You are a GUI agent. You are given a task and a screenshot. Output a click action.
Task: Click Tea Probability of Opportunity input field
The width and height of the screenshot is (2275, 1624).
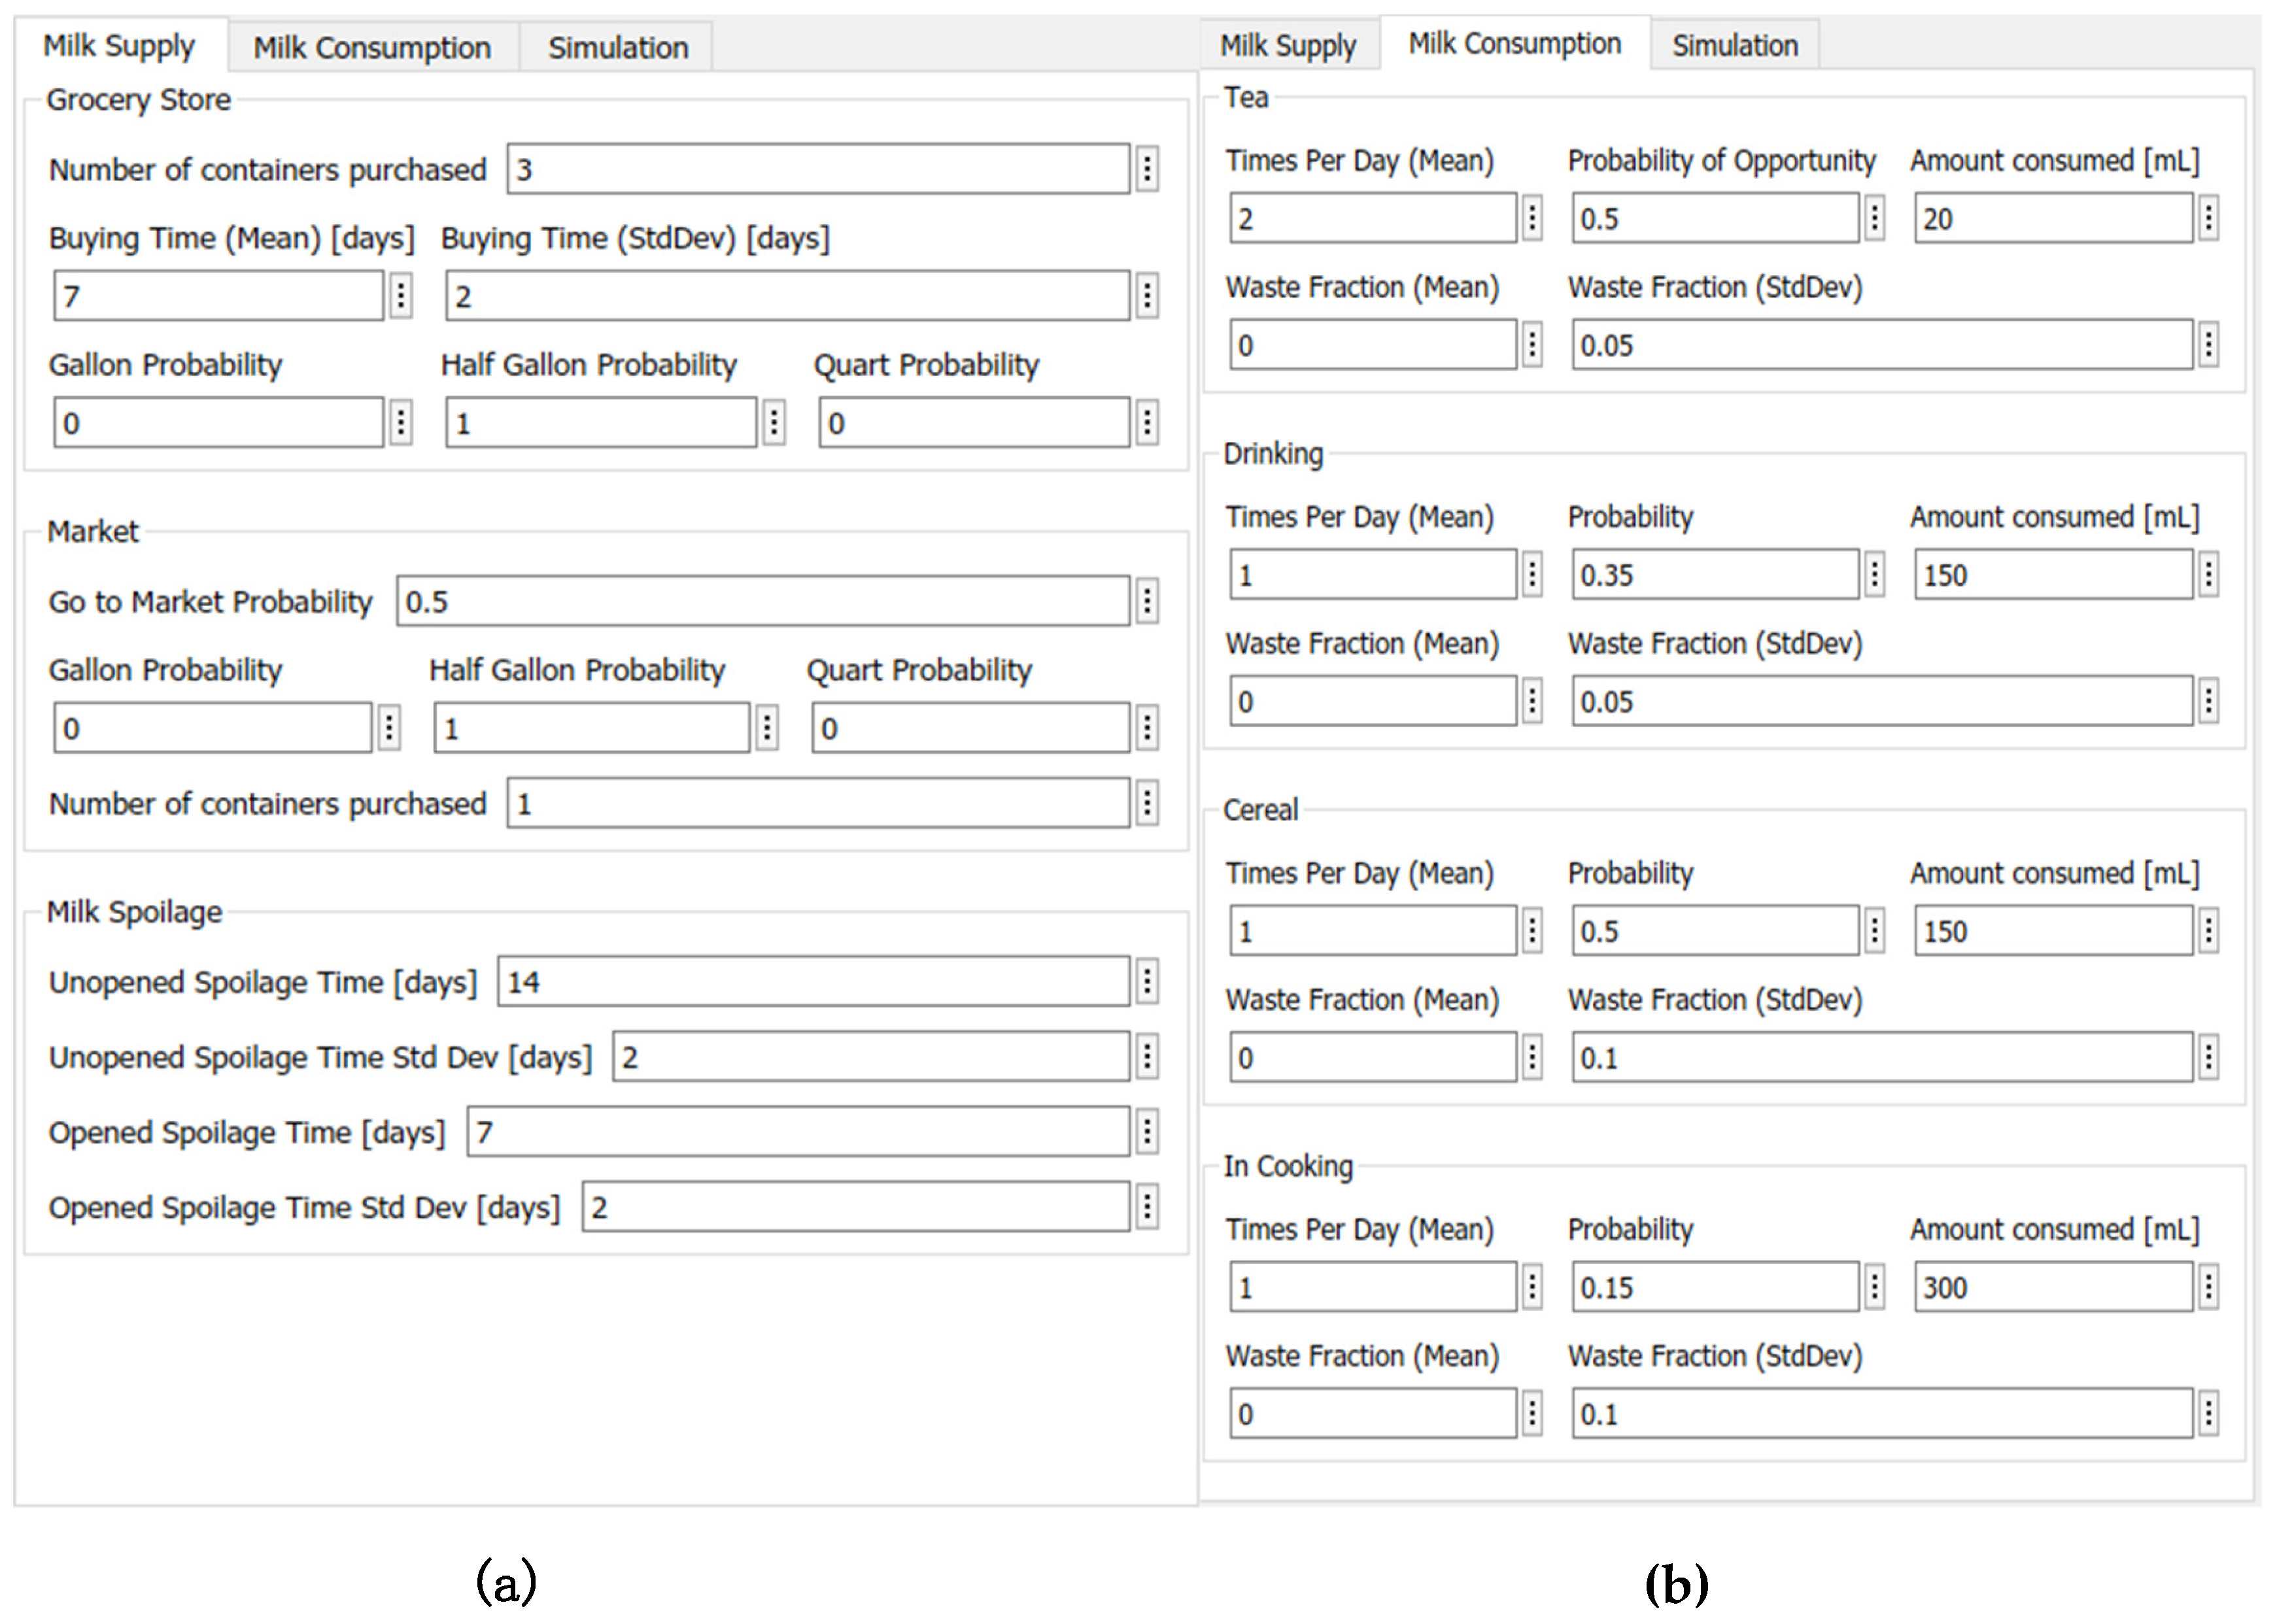click(x=1714, y=217)
